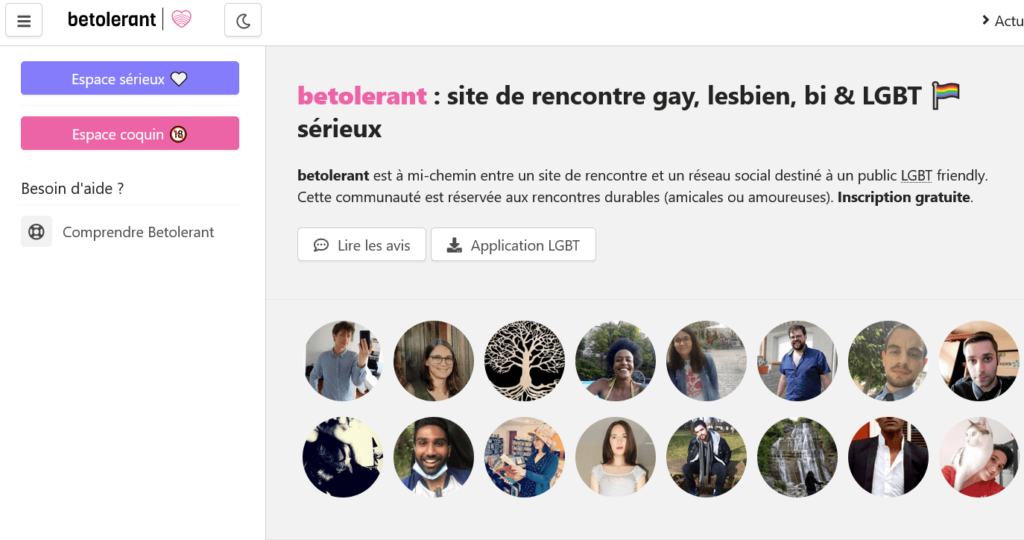
Task: Click the download icon on the Application LGBT button
Action: pos(454,245)
